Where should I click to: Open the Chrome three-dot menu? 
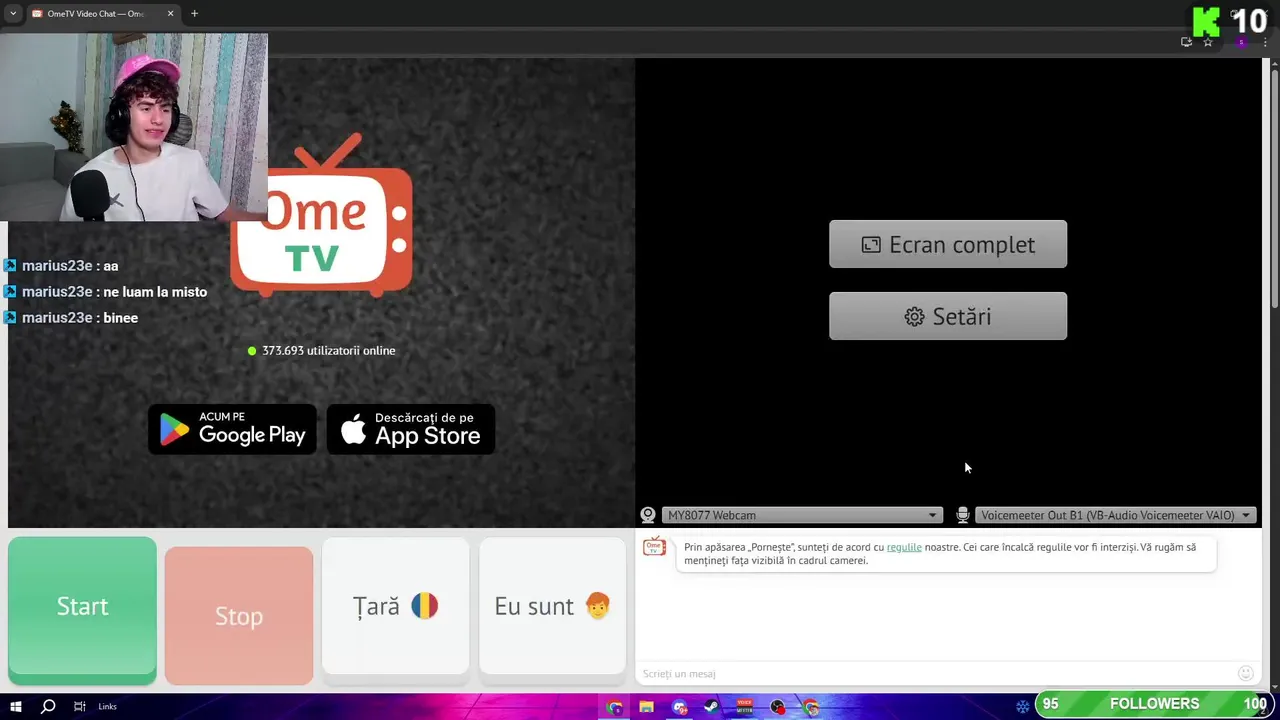point(1265,42)
